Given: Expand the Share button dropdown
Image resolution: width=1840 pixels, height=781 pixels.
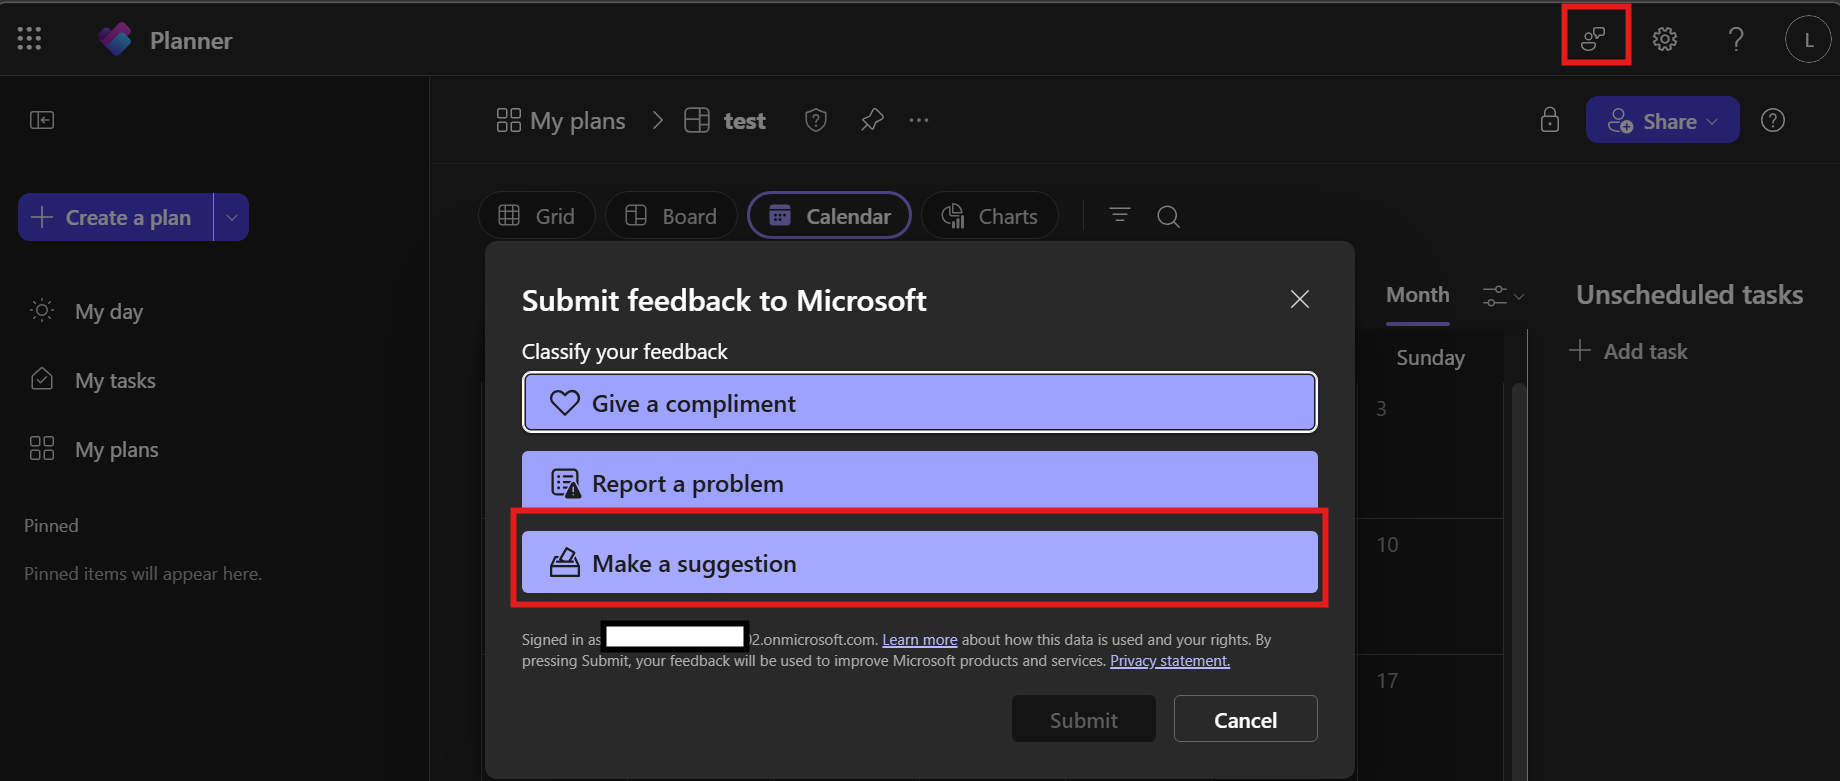Looking at the screenshot, I should pos(1712,121).
